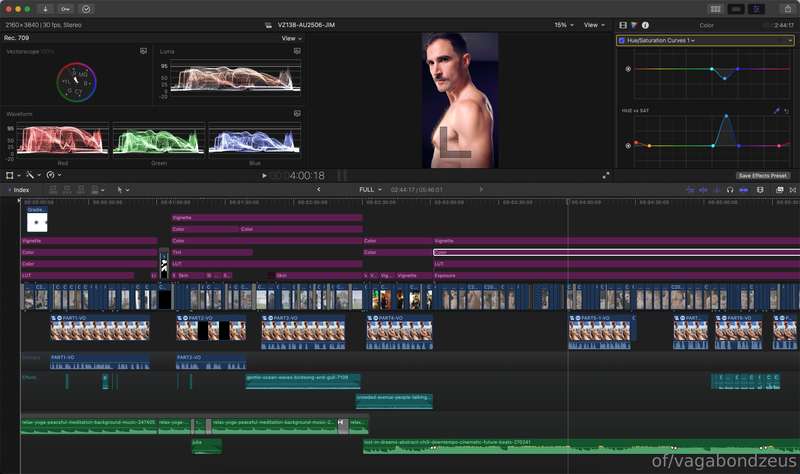Open the info inspector icon

coord(645,25)
